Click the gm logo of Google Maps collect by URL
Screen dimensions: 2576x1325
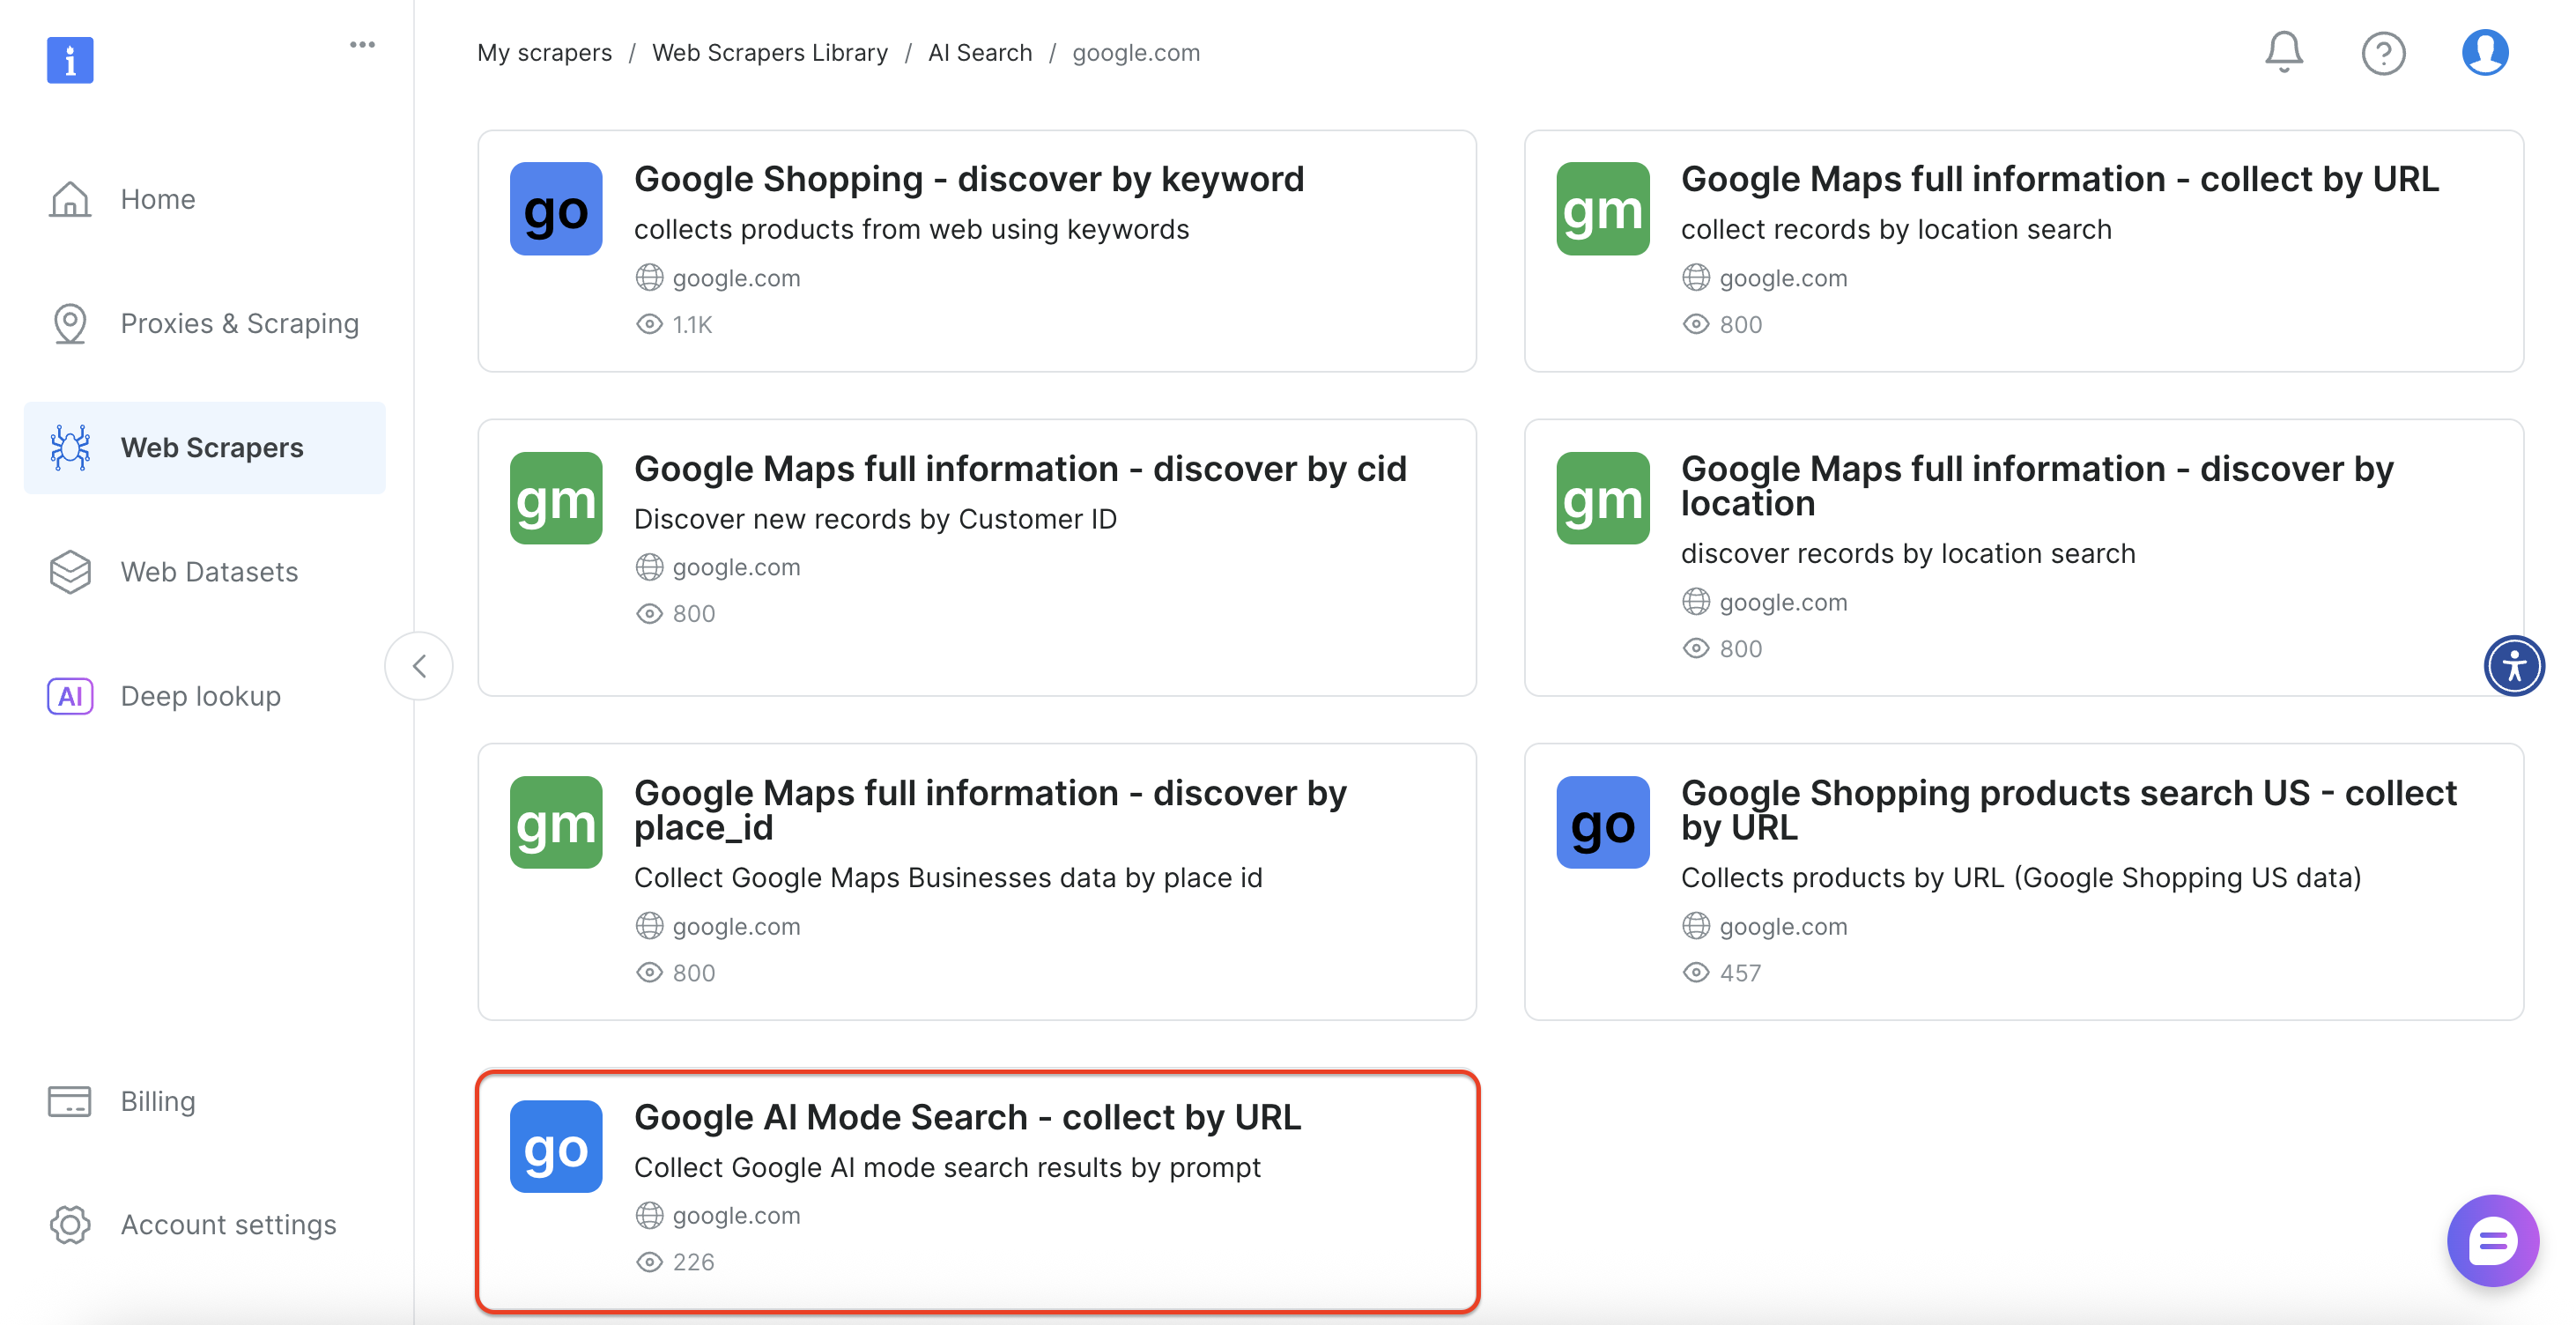pos(1603,209)
